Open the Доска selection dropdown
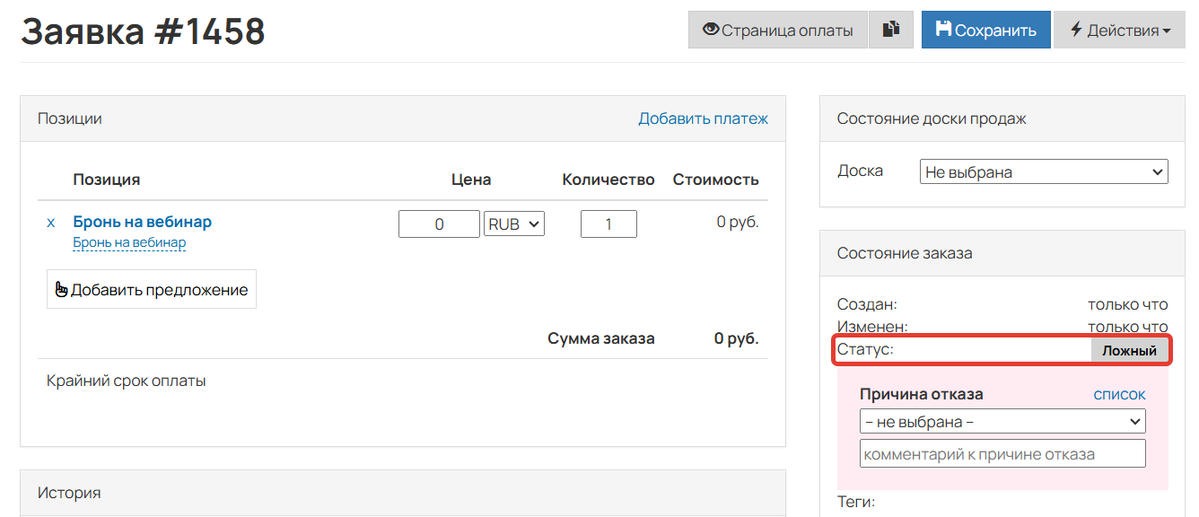Image resolution: width=1199 pixels, height=517 pixels. click(x=1044, y=172)
